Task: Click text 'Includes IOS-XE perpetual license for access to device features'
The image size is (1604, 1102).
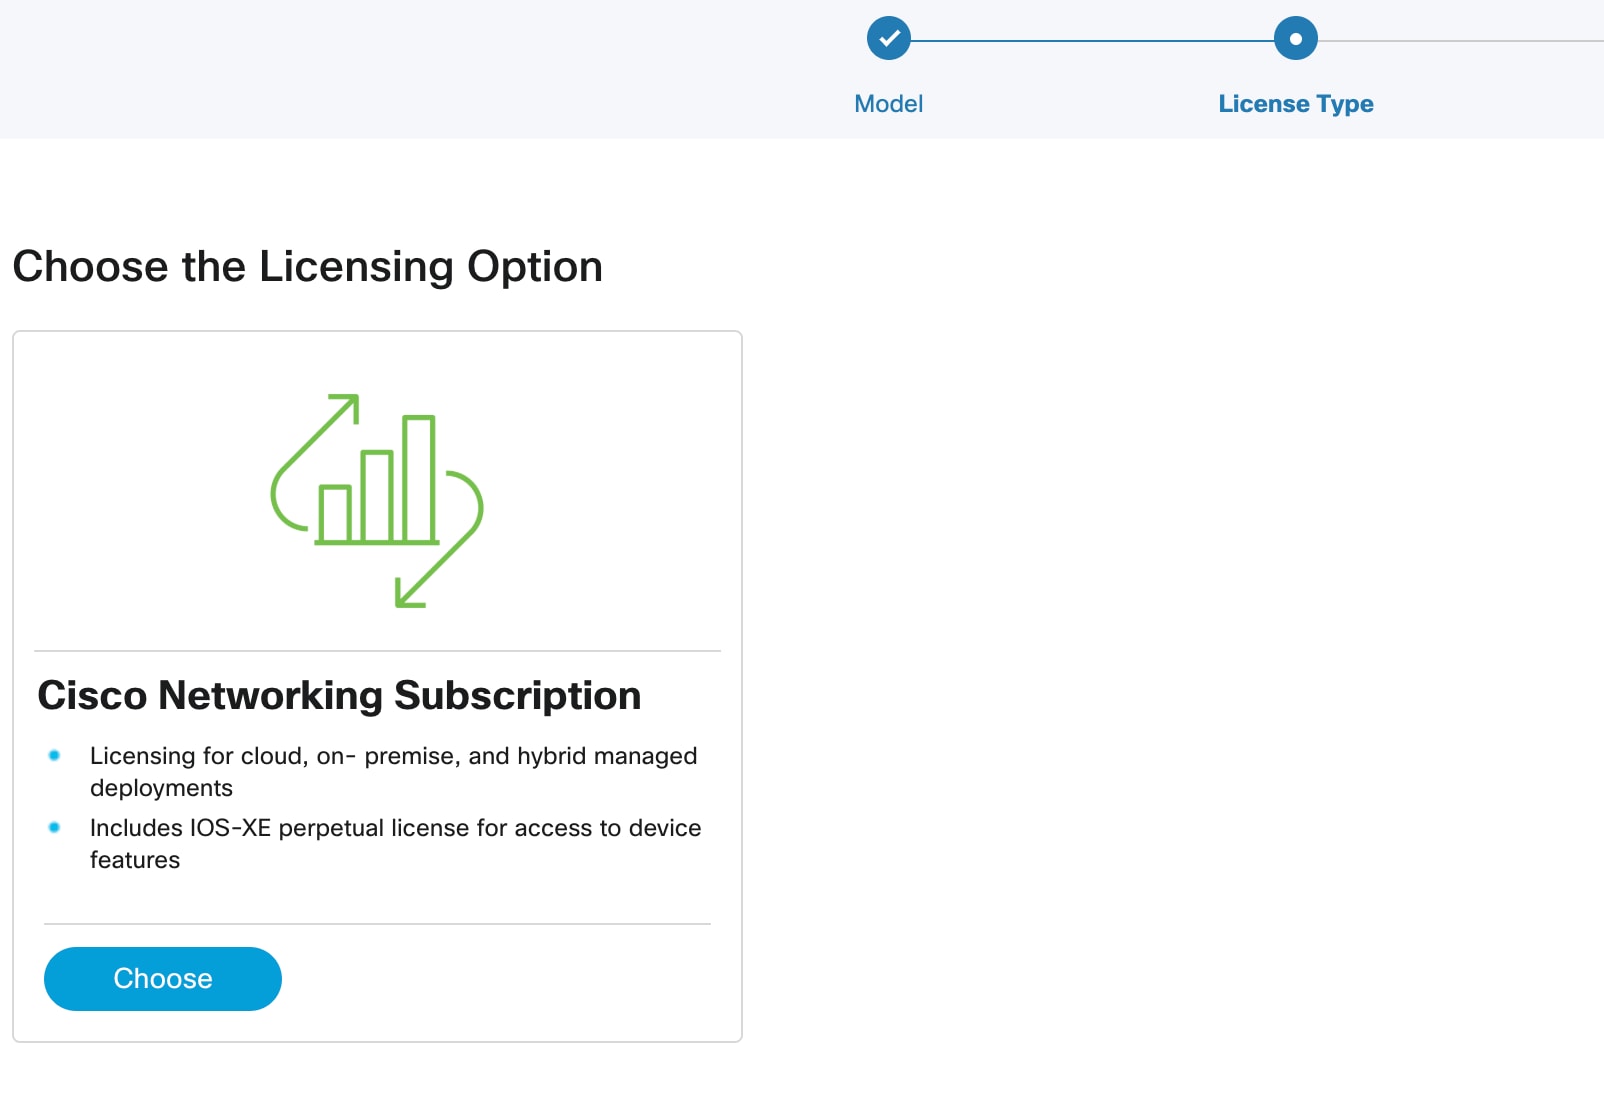Action: tap(395, 843)
